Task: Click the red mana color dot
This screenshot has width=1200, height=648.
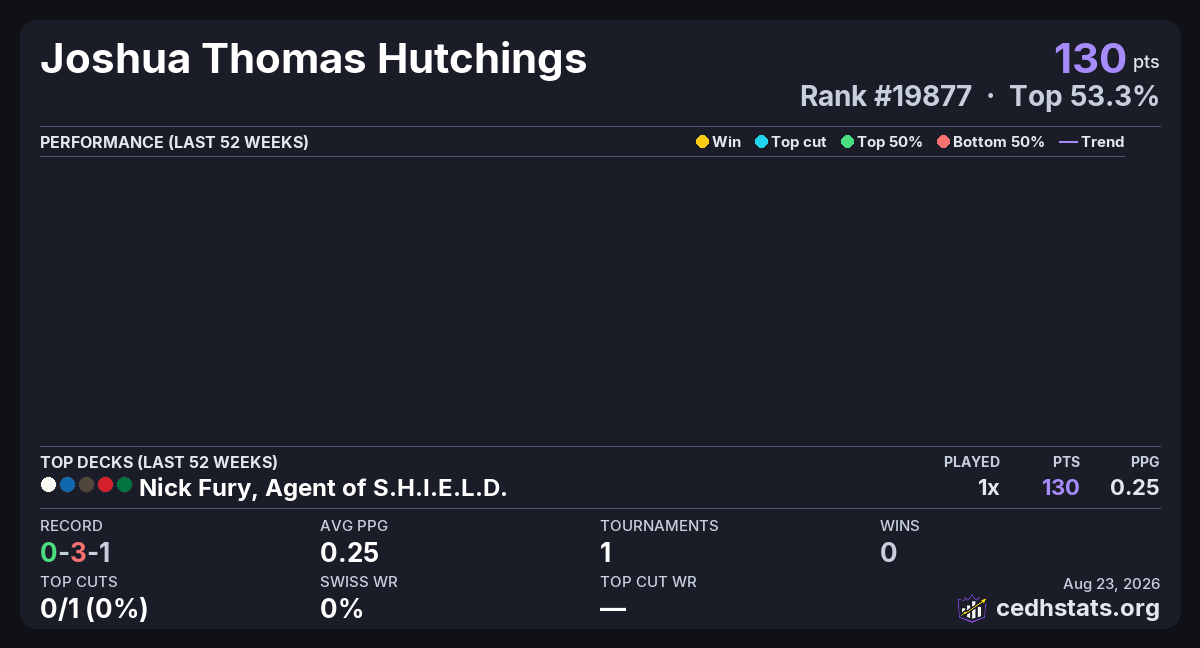Action: 105,485
